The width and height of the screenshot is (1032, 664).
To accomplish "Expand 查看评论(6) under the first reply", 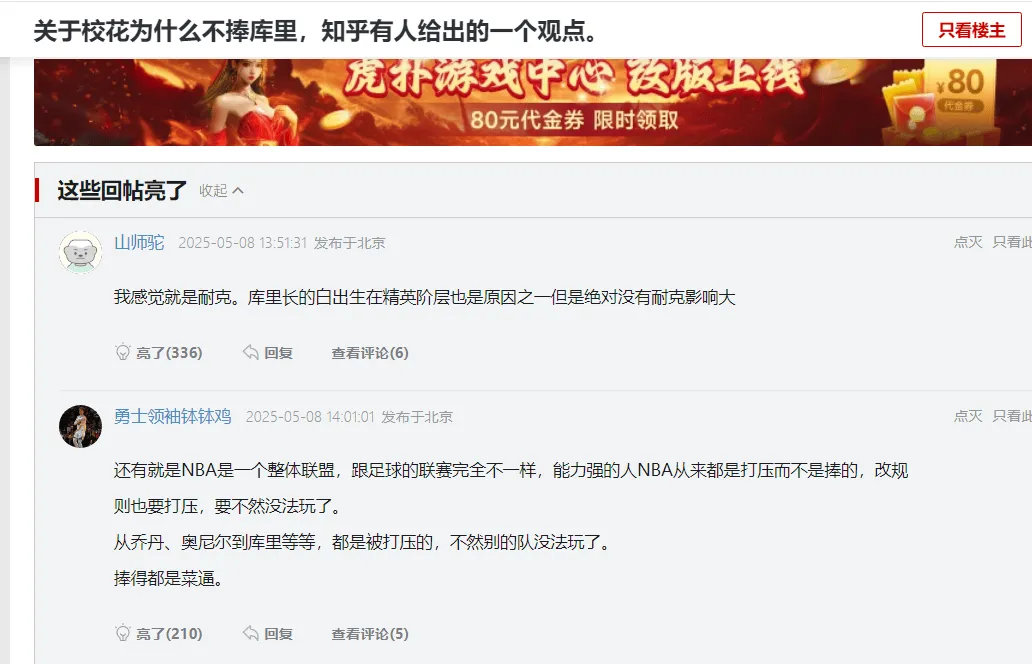I will coord(370,353).
